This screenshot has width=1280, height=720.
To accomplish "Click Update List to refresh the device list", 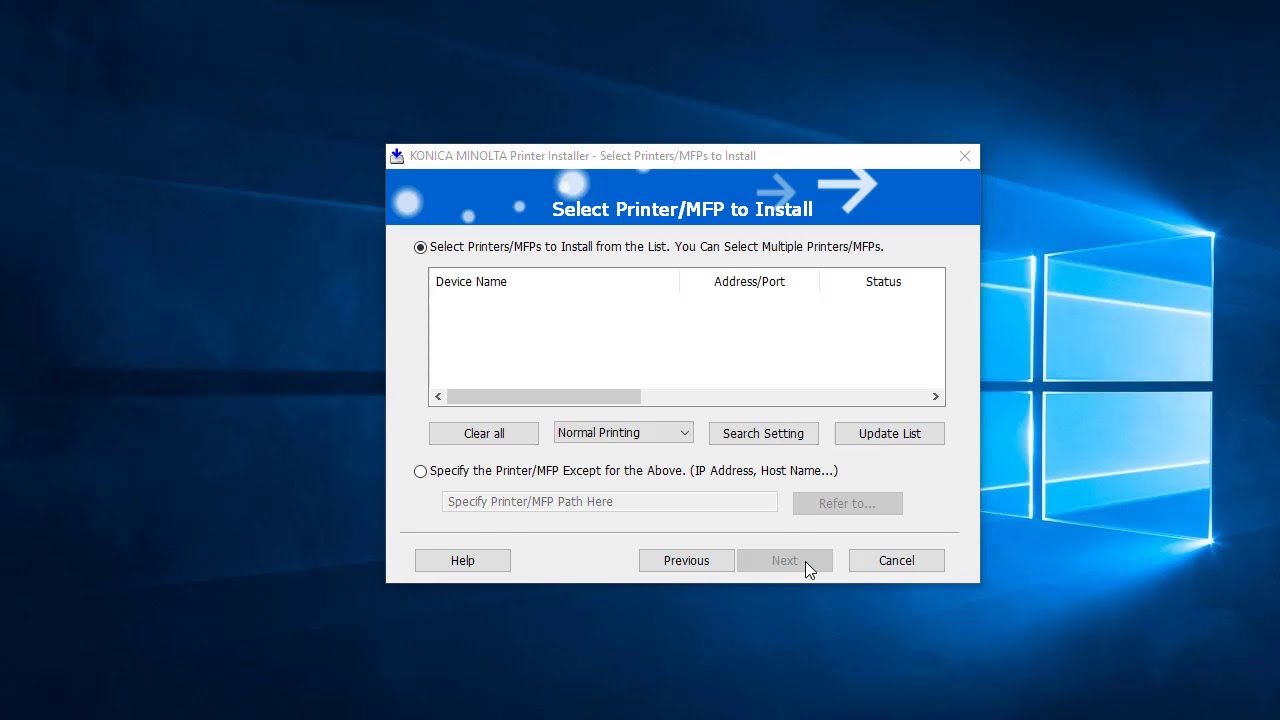I will 889,433.
